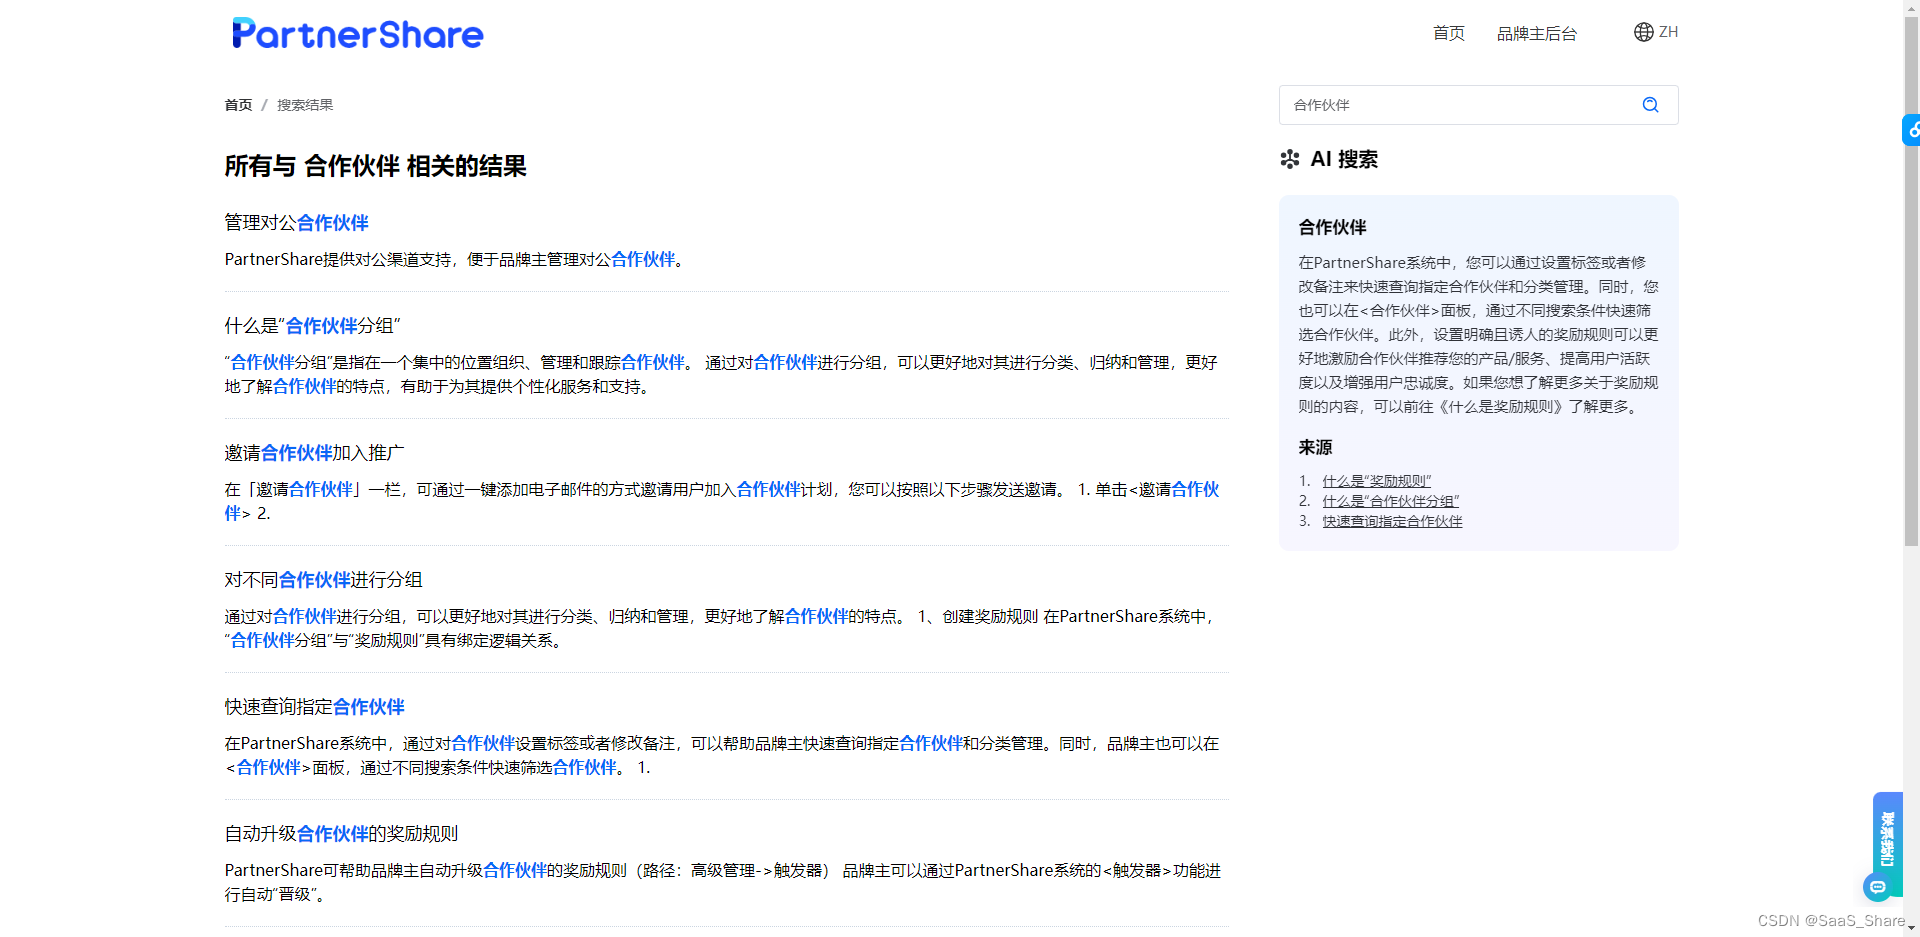
Task: Click the PartnerShare logo
Action: (357, 33)
